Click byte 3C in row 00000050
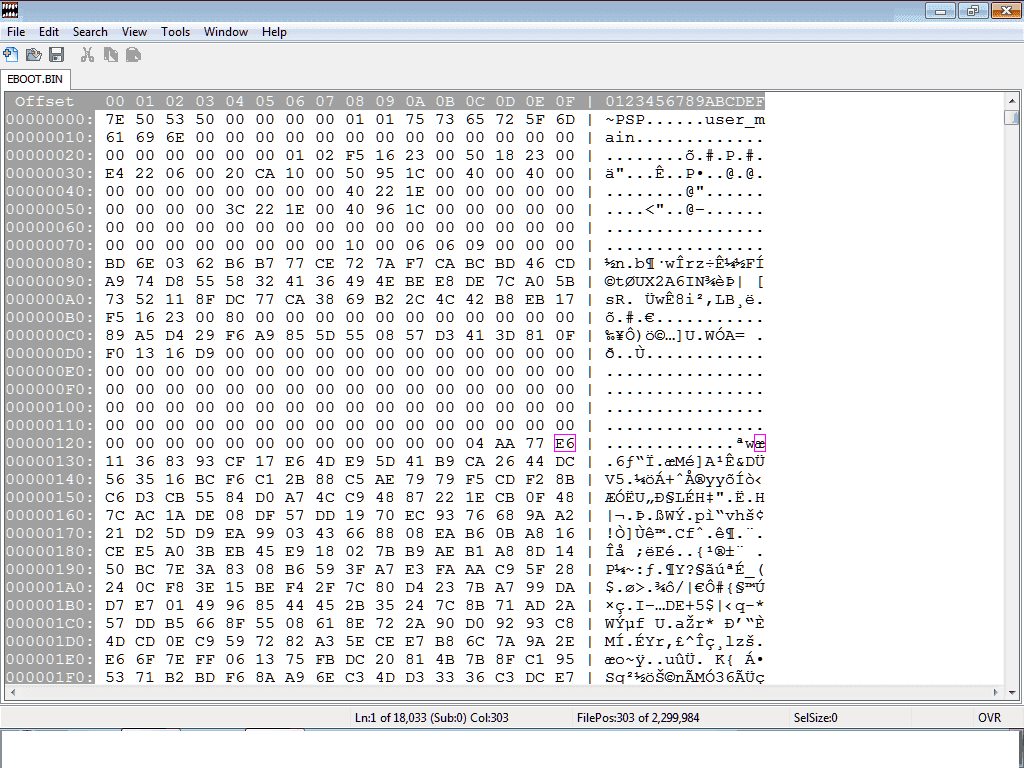Screen dimensions: 1024x768 coord(234,210)
